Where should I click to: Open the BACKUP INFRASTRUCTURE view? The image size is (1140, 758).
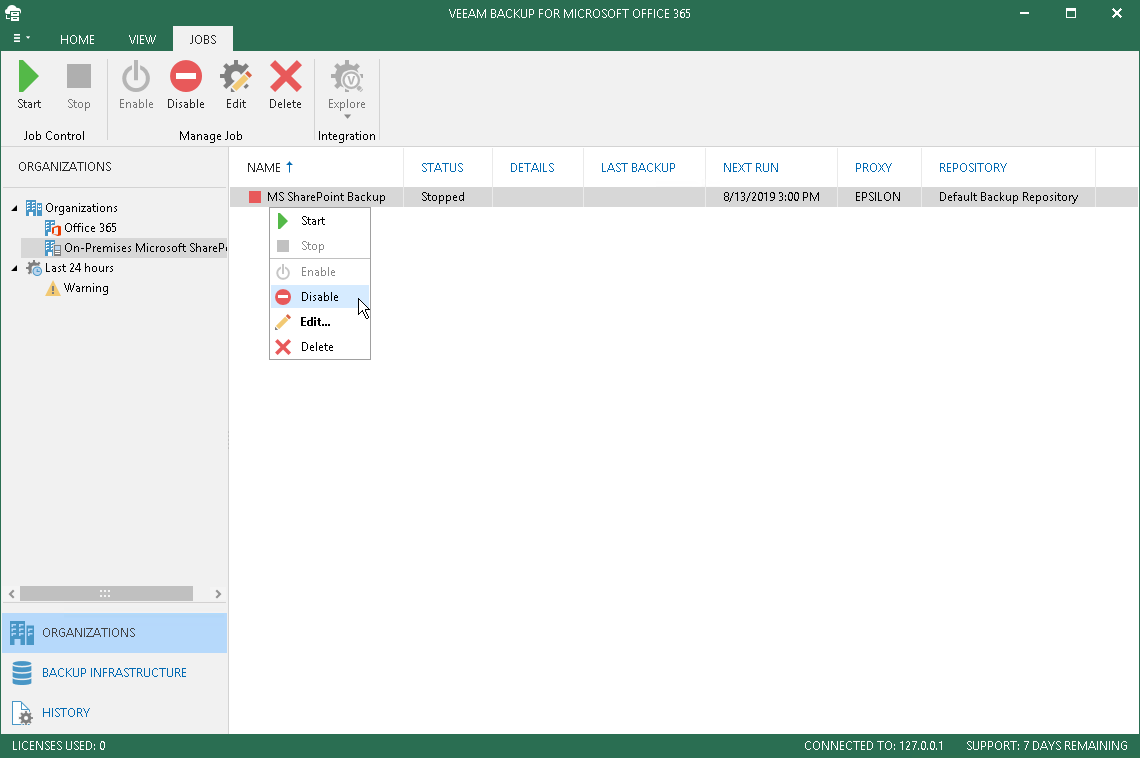pyautogui.click(x=115, y=673)
